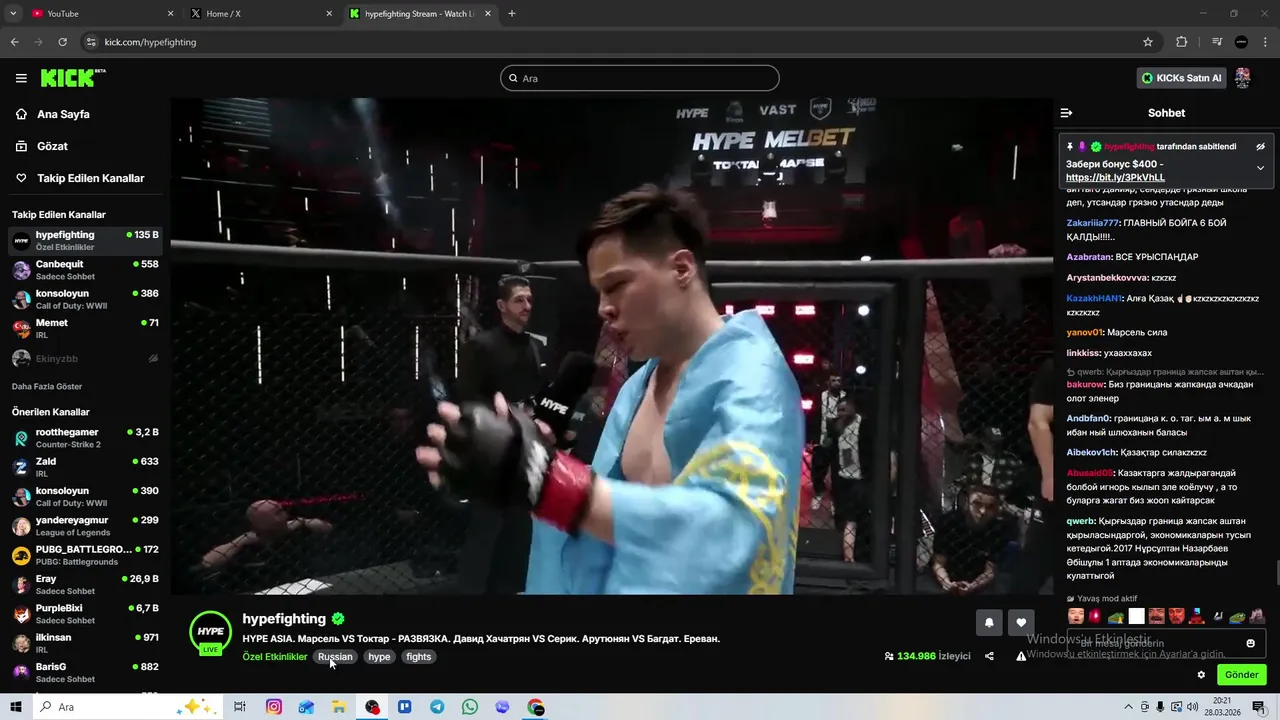1280x720 pixels.
Task: Open Takip Edilen Kanallar in the sidebar
Action: tap(90, 178)
